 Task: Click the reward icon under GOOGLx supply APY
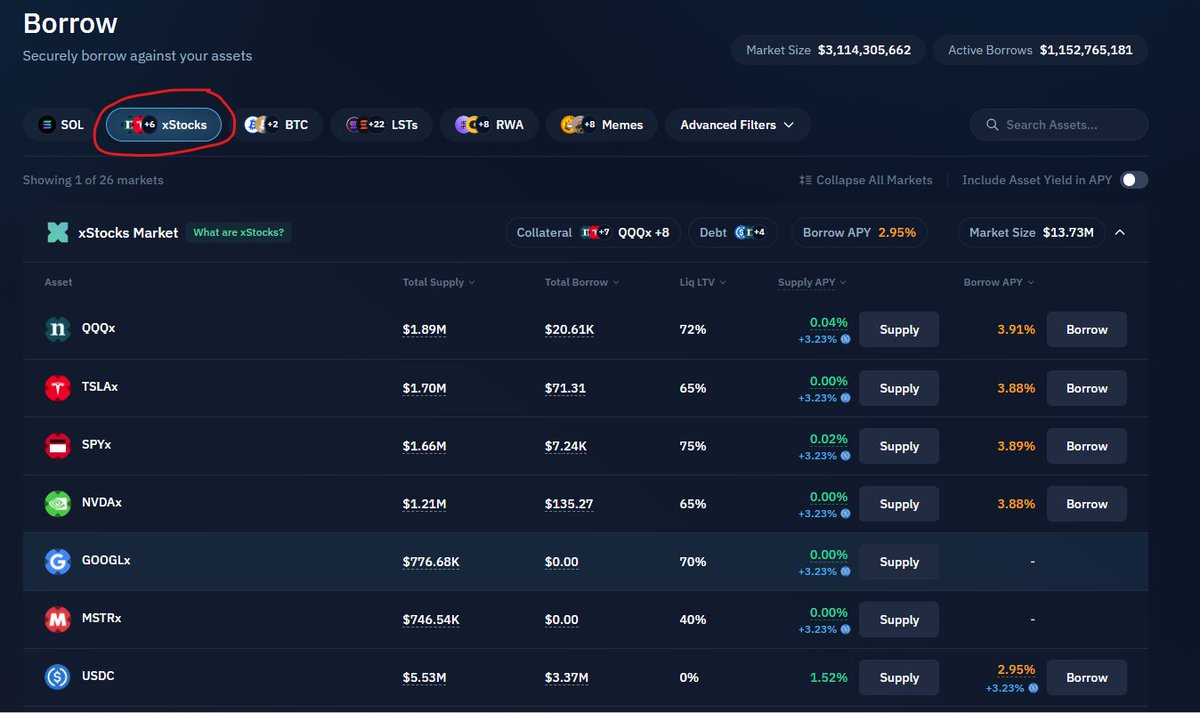(845, 572)
